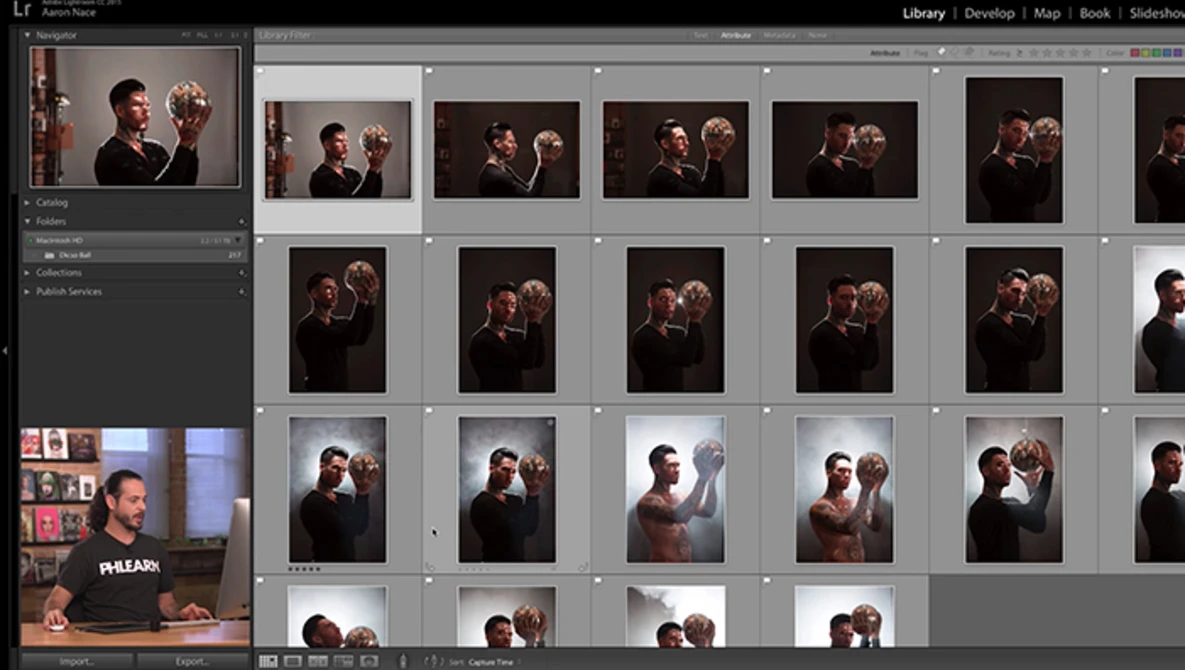Select the highlighted landscape thumbnail with gray wall

338,150
